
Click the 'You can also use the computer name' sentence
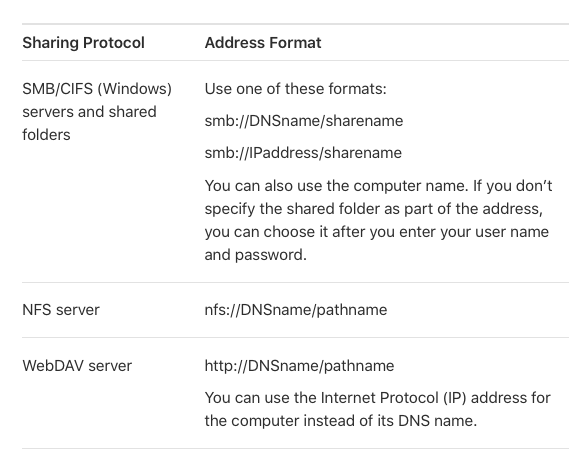336,186
